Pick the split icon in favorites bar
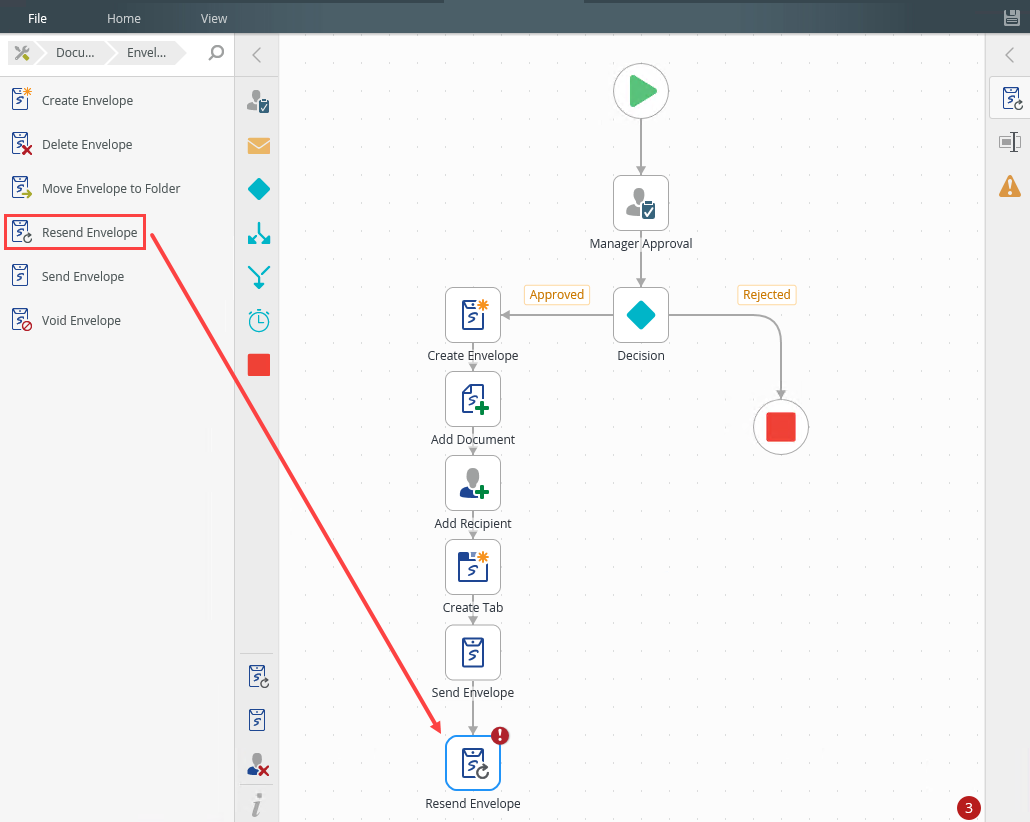Screen dimensions: 1030x822 [259, 233]
